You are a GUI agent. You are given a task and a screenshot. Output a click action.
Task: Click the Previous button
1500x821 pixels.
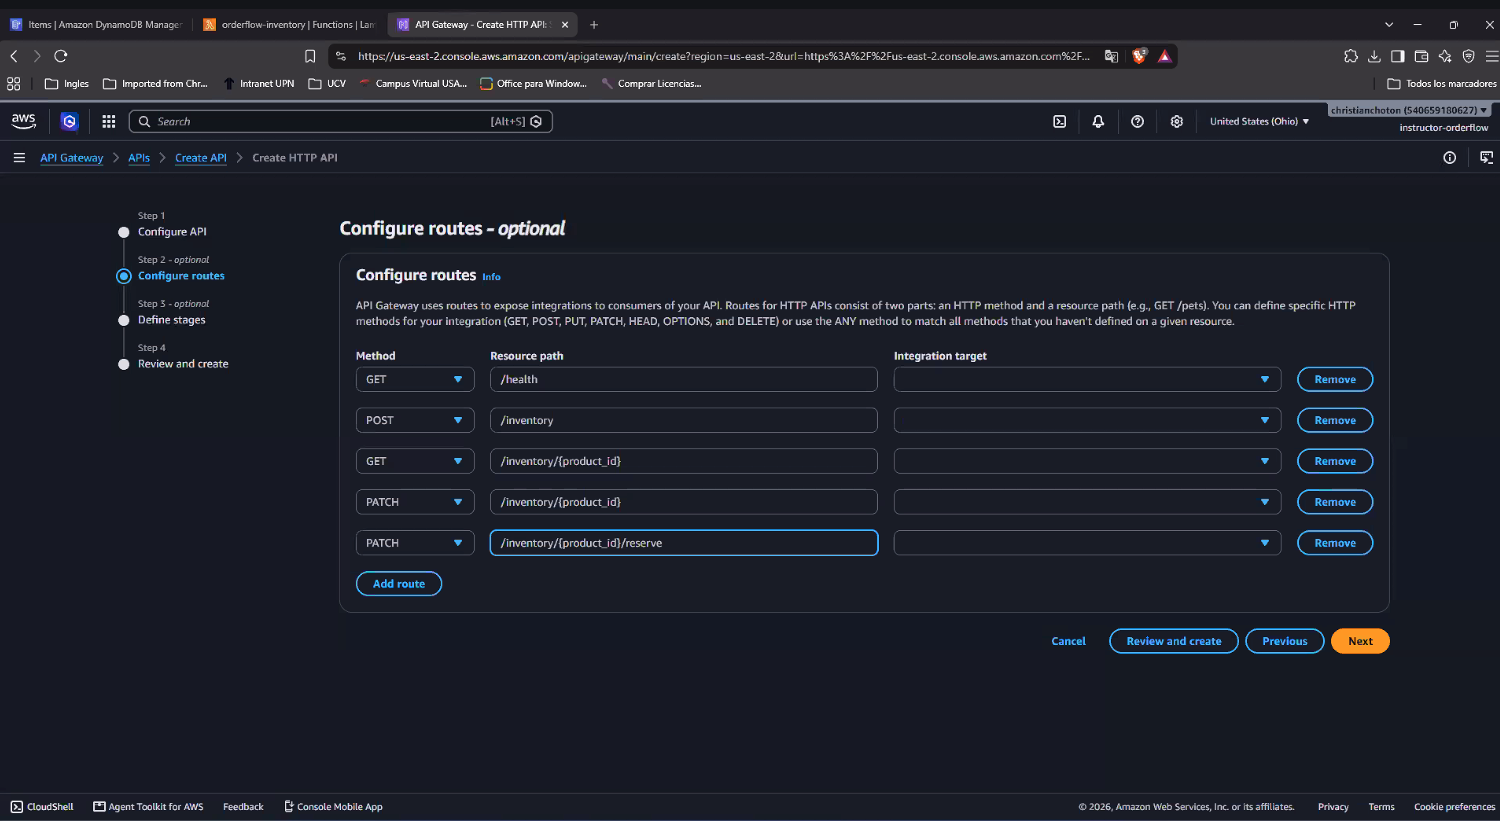point(1285,642)
